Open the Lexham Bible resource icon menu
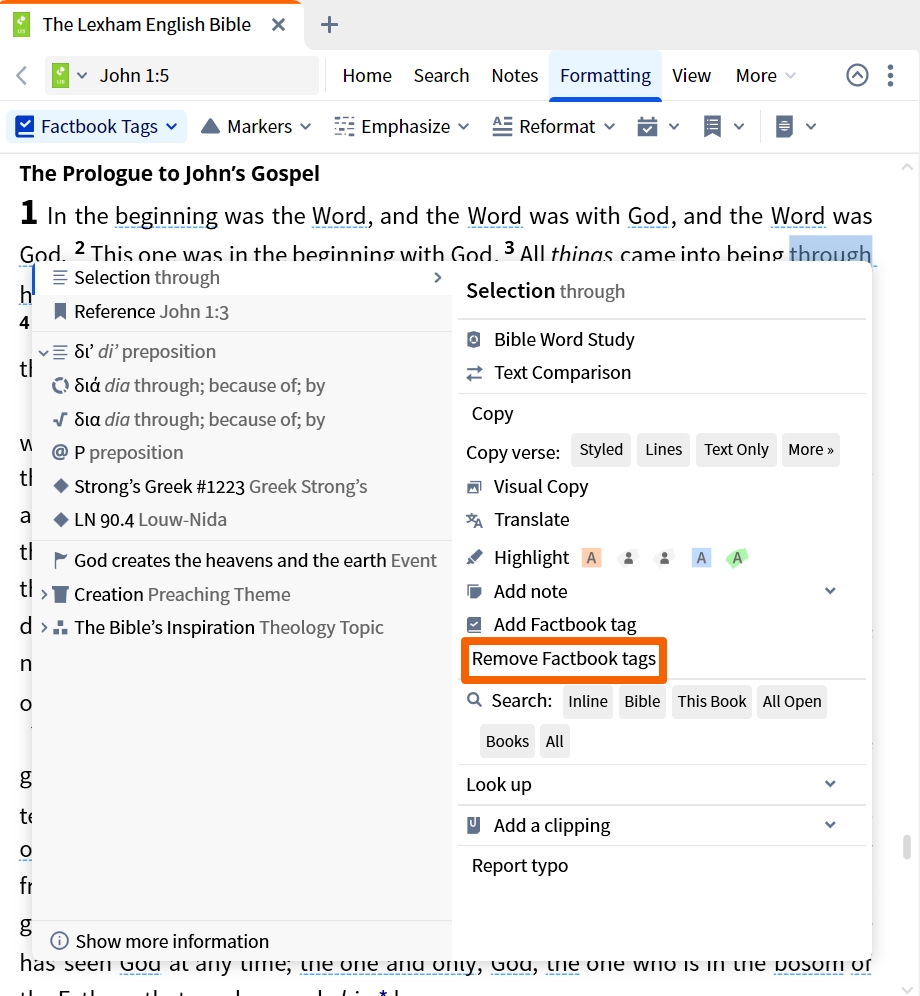The width and height of the screenshot is (920, 996). point(69,76)
